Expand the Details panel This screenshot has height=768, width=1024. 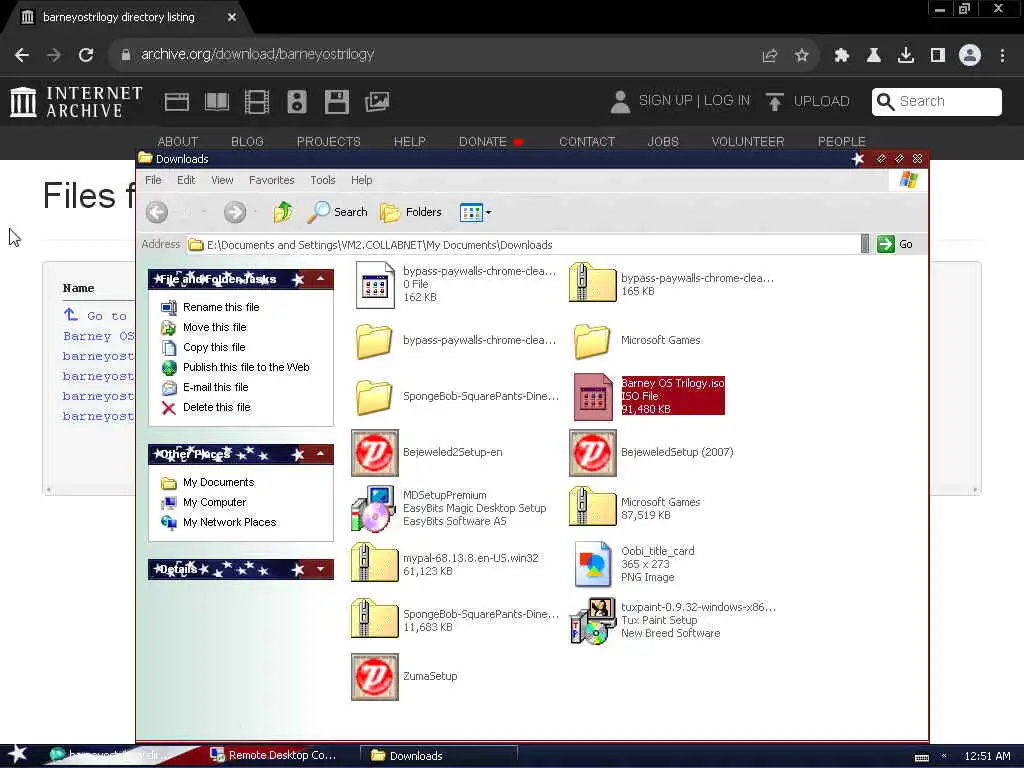(x=321, y=569)
